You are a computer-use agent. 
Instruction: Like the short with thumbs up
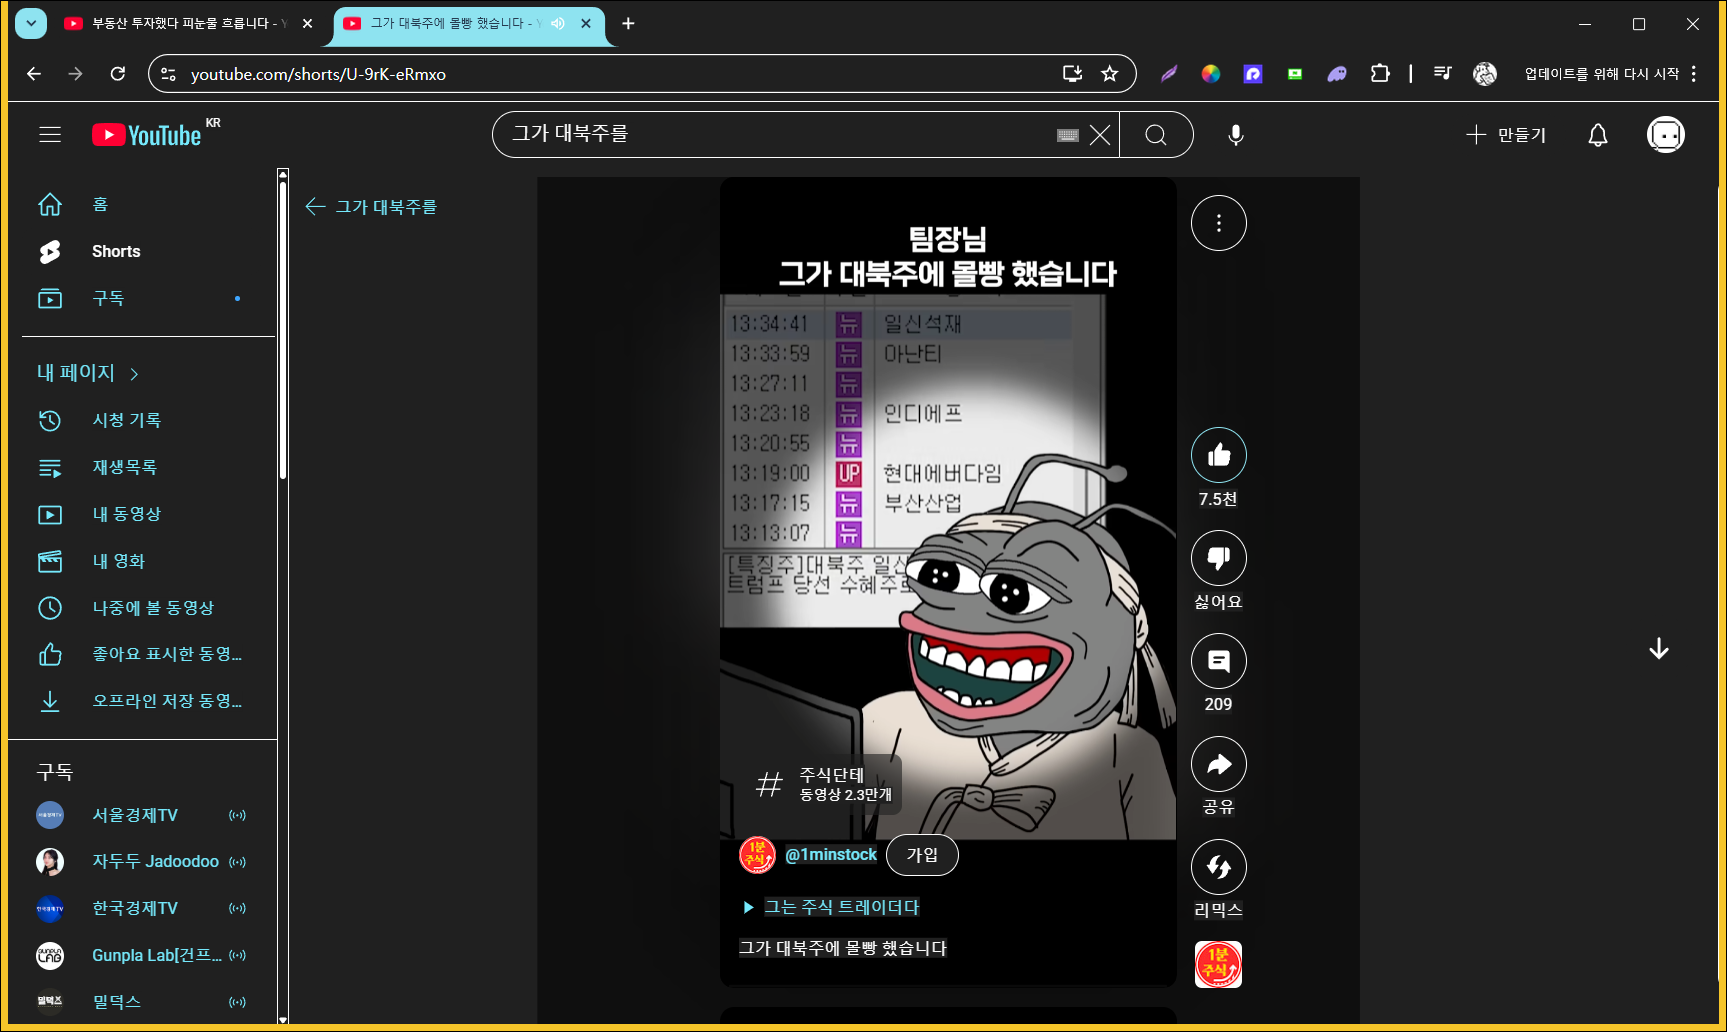[x=1218, y=456]
